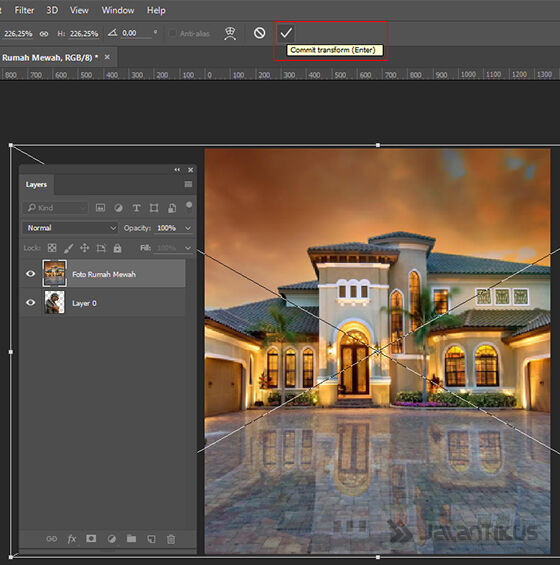This screenshot has width=560, height=565.
Task: Create a new group folder icon
Action: 132,539
